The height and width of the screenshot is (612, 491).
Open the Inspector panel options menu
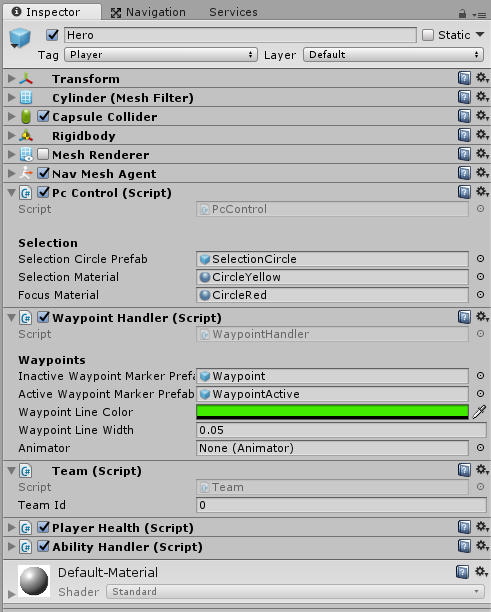pos(479,15)
